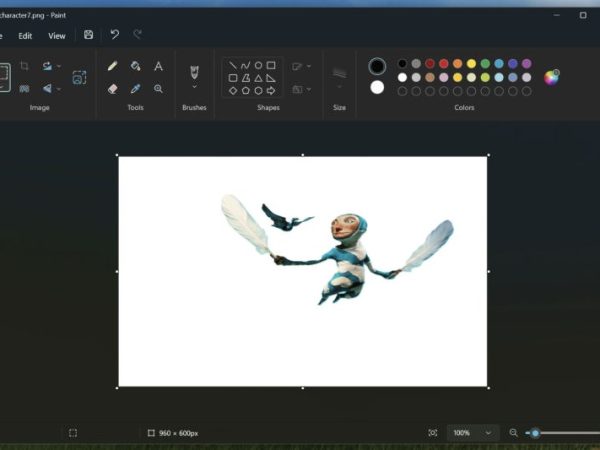600x450 pixels.
Task: Open the Rotate dropdown arrow
Action: (59, 66)
